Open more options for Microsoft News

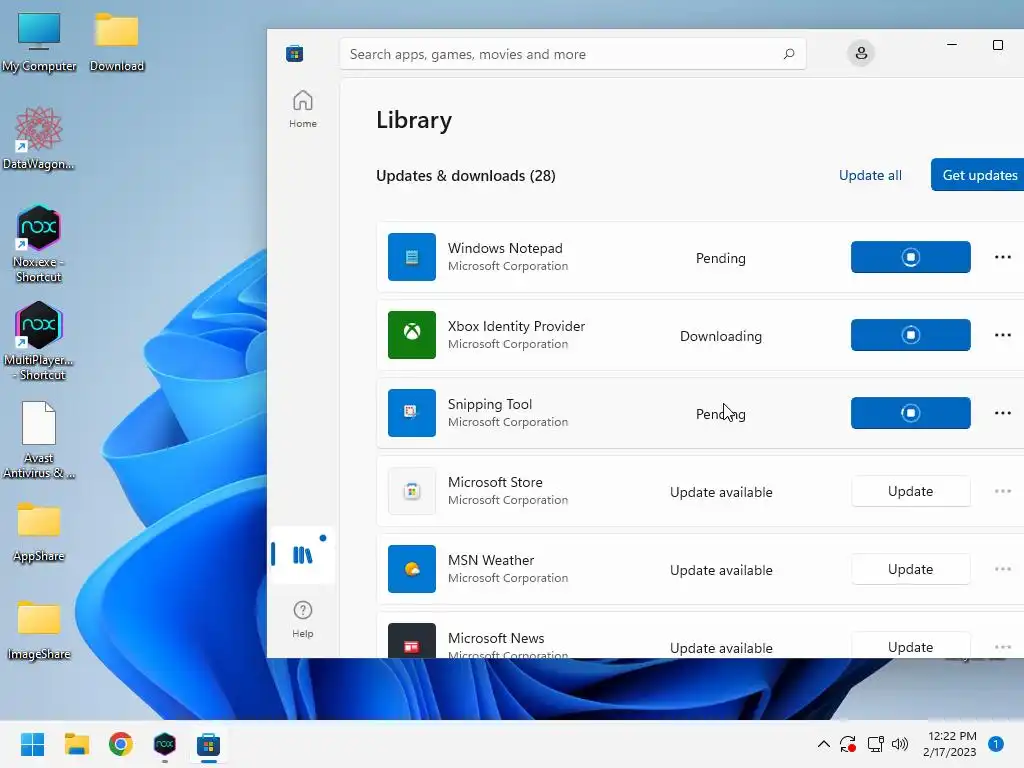click(1002, 647)
